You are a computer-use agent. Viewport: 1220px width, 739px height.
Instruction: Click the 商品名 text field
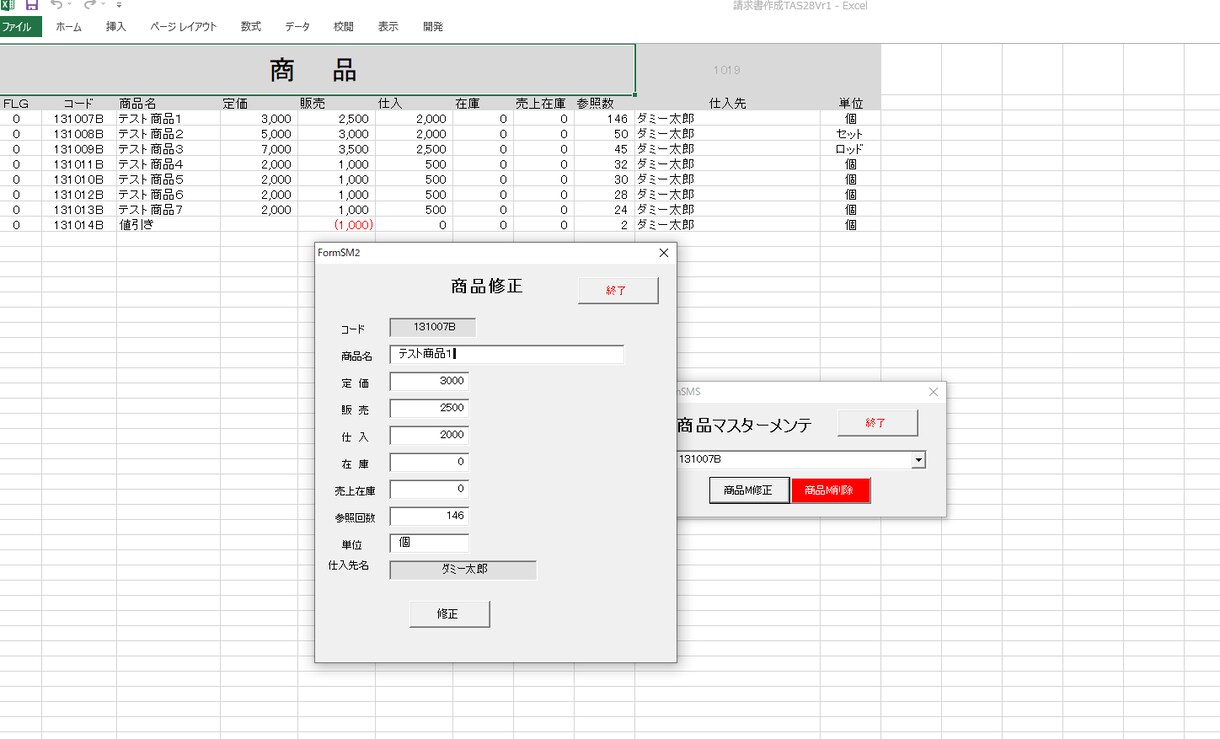506,354
